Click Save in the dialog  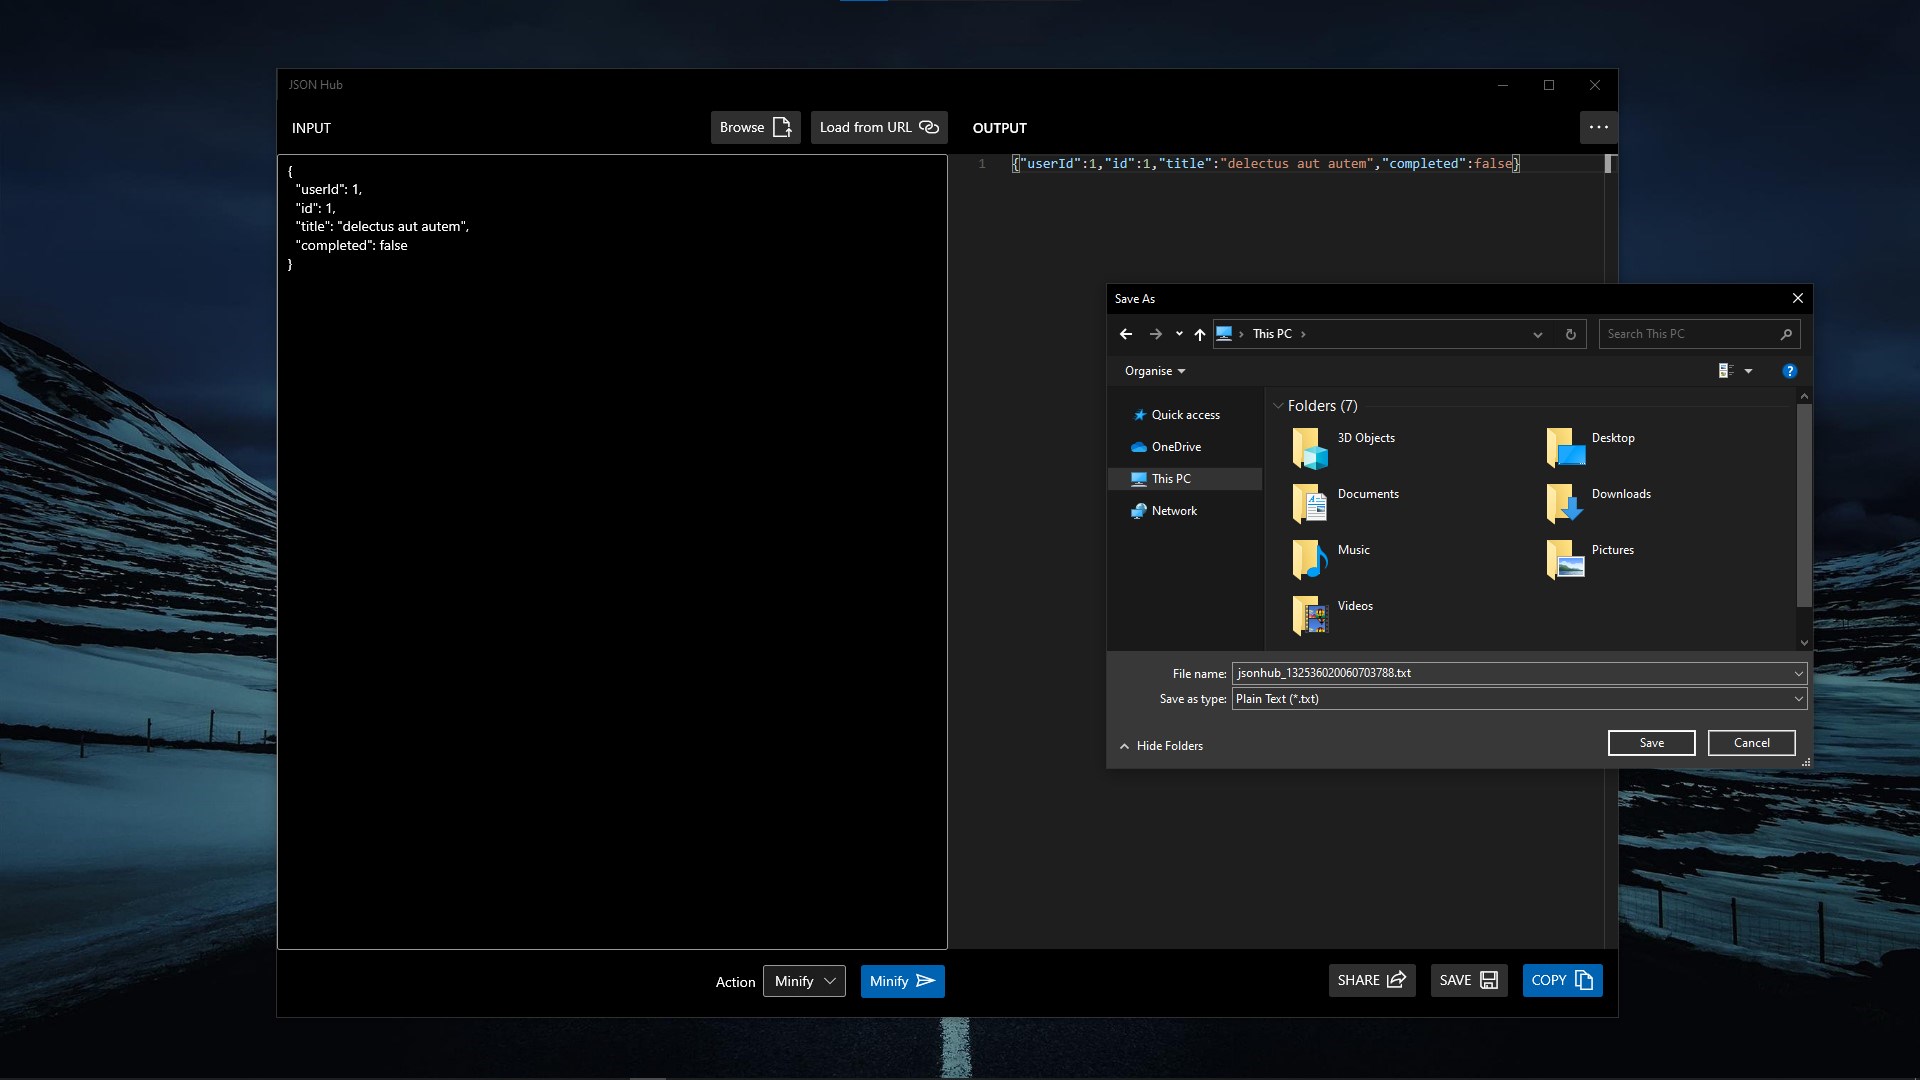point(1651,743)
